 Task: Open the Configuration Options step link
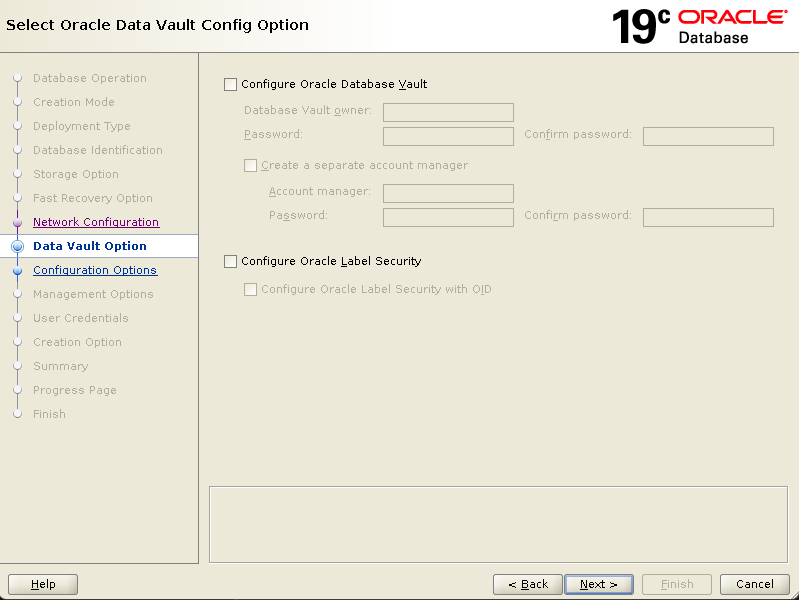pyautogui.click(x=95, y=270)
